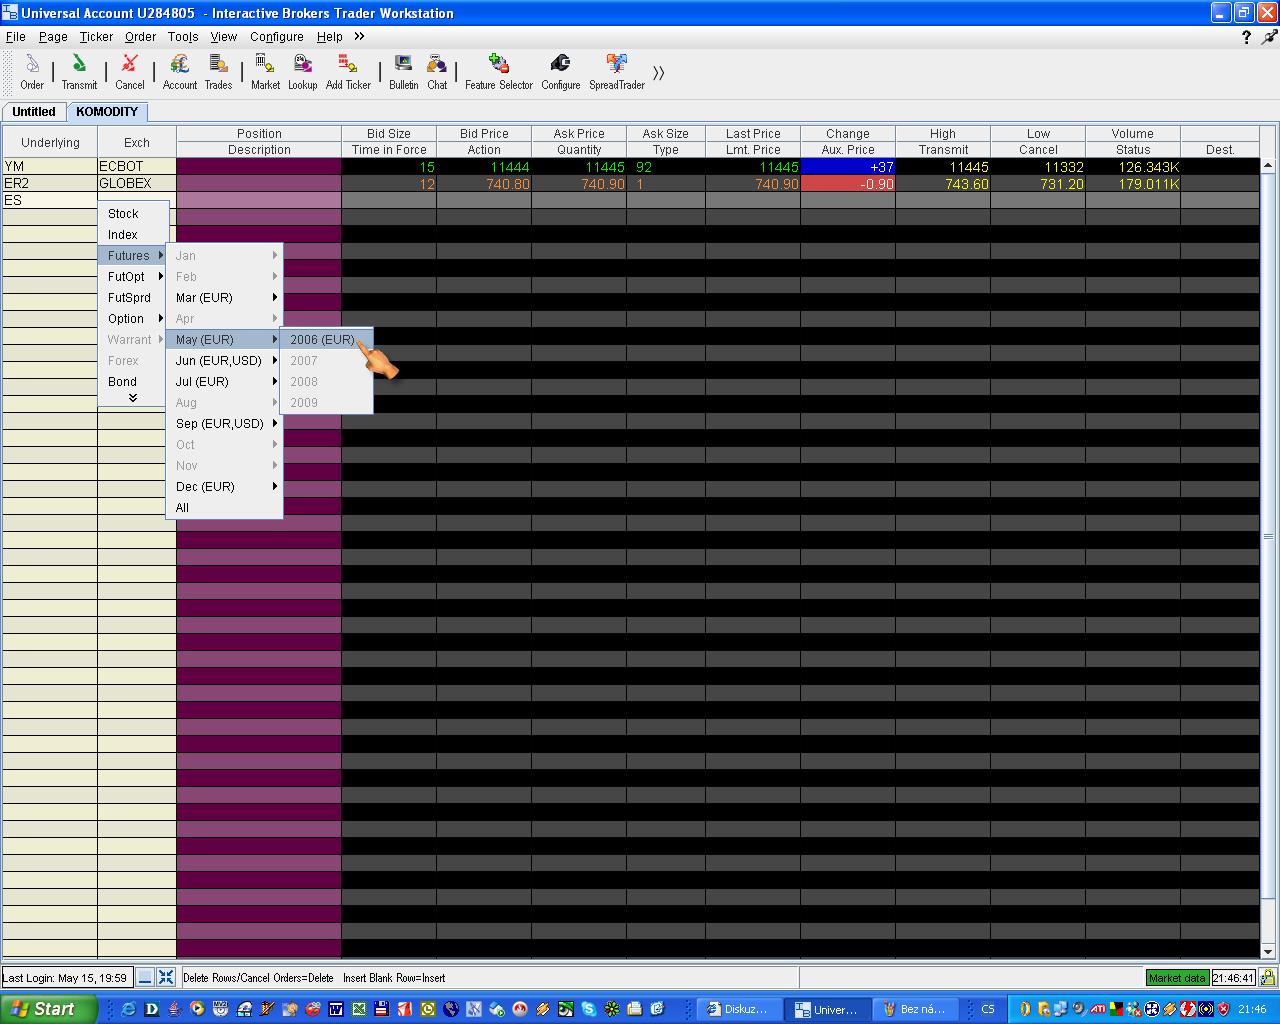Select Stock from instrument type menu

coord(134,214)
